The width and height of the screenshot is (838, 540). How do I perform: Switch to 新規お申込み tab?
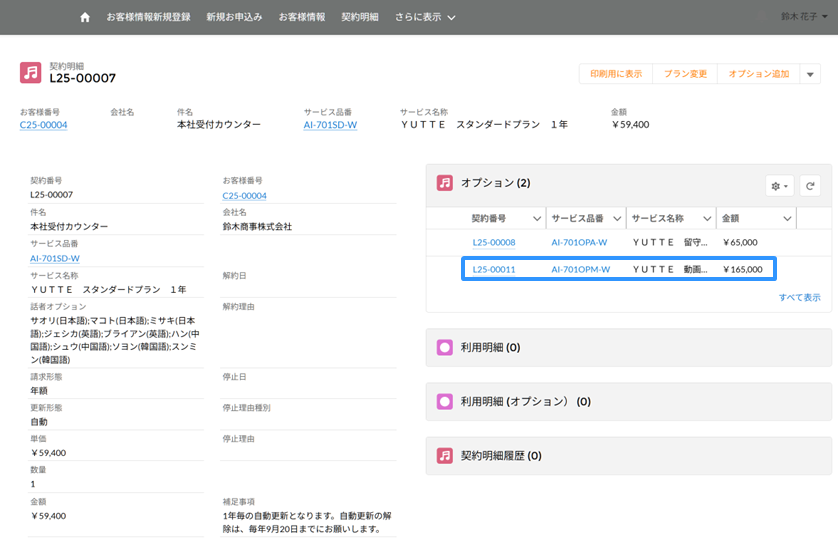tap(234, 17)
